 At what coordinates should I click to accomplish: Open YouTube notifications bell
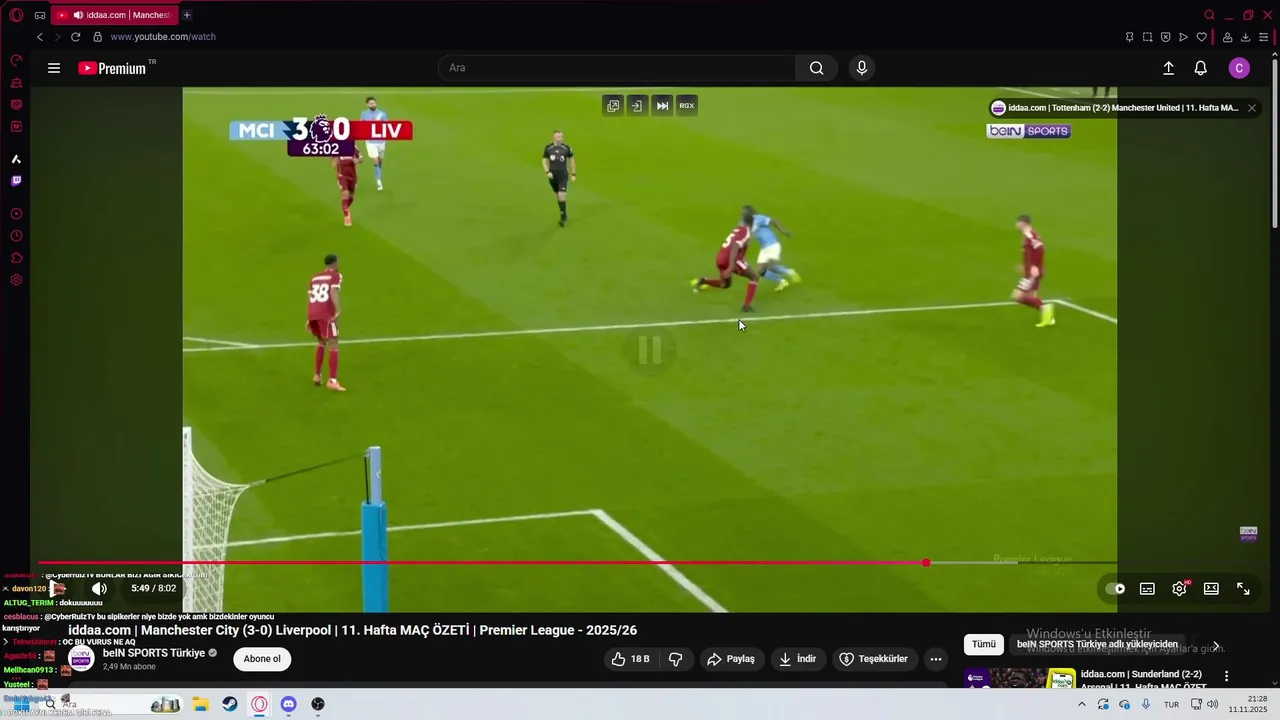[x=1200, y=68]
